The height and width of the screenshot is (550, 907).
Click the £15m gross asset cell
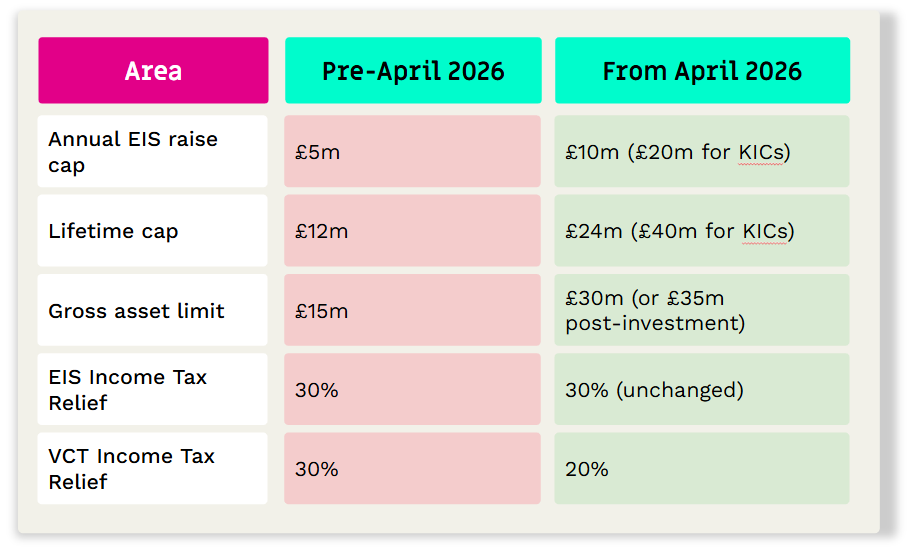(x=413, y=310)
